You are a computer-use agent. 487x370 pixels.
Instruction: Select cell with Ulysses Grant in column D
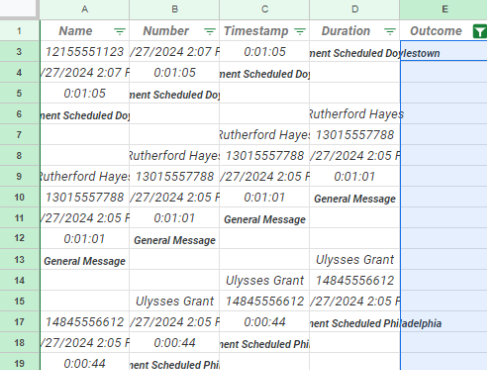click(355, 259)
